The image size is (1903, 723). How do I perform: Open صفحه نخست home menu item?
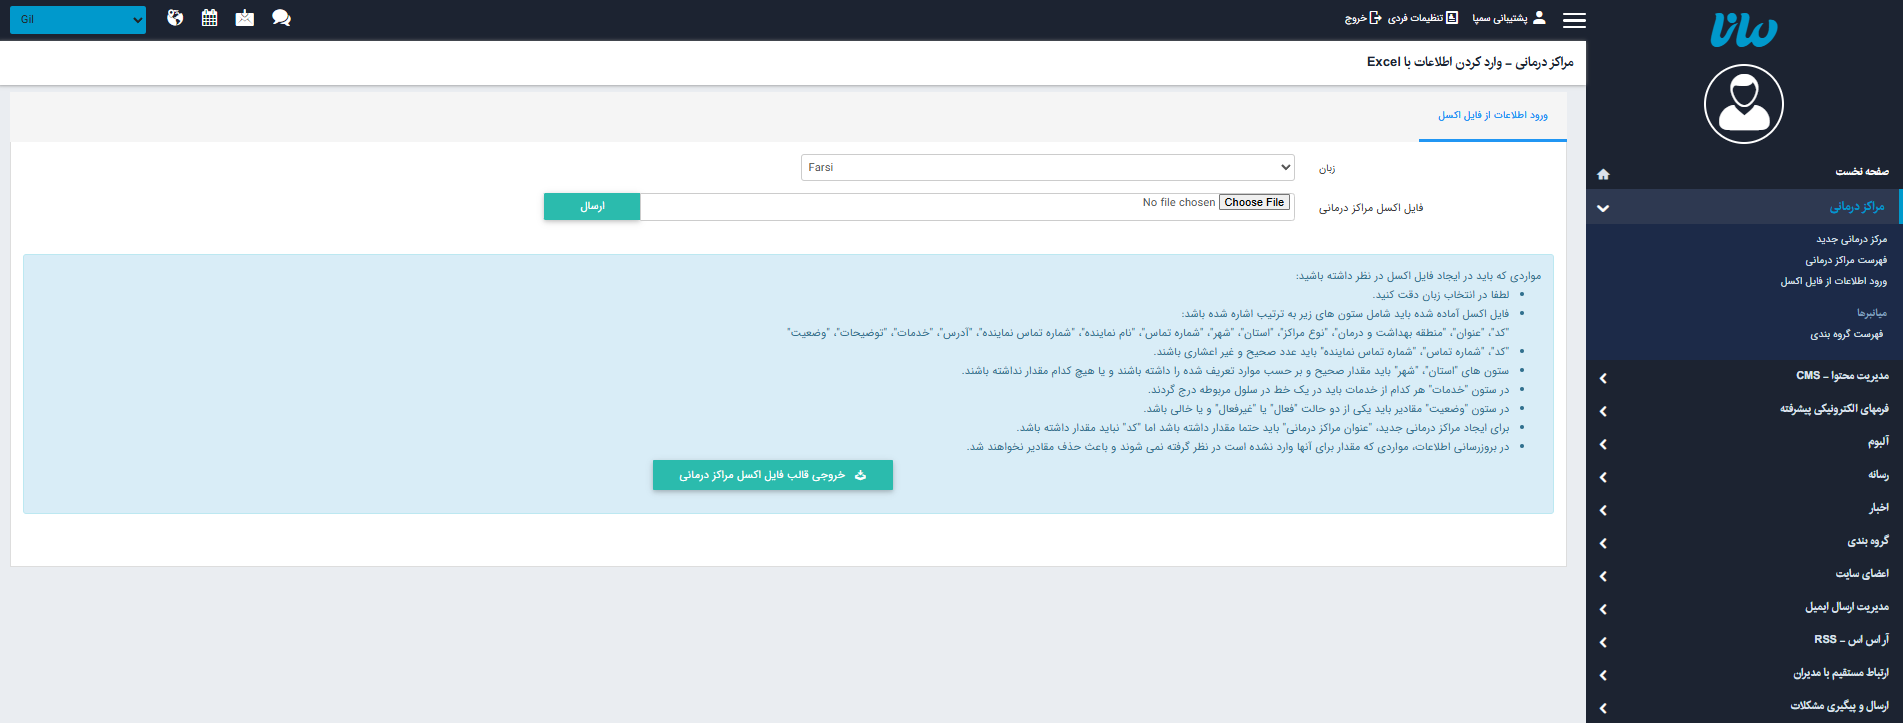click(x=1744, y=172)
